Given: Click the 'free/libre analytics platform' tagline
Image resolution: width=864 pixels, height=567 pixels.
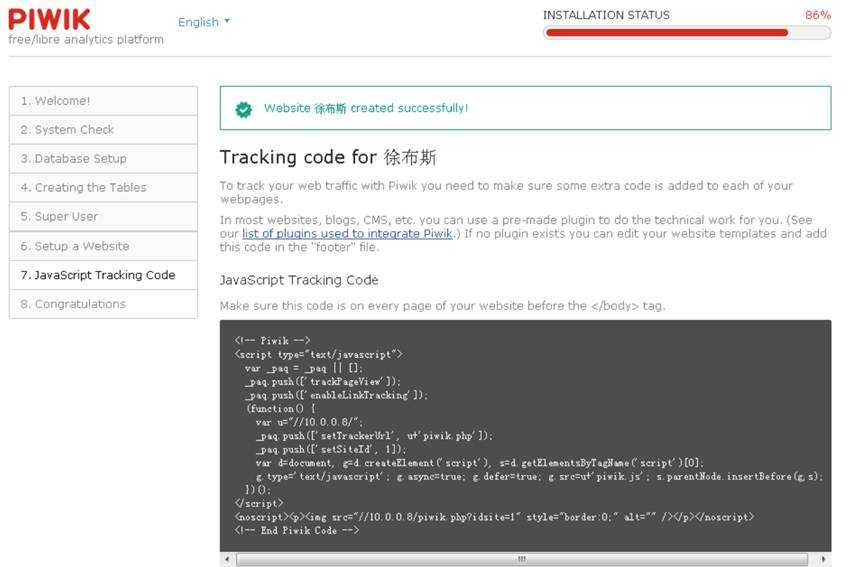Looking at the screenshot, I should tap(86, 40).
